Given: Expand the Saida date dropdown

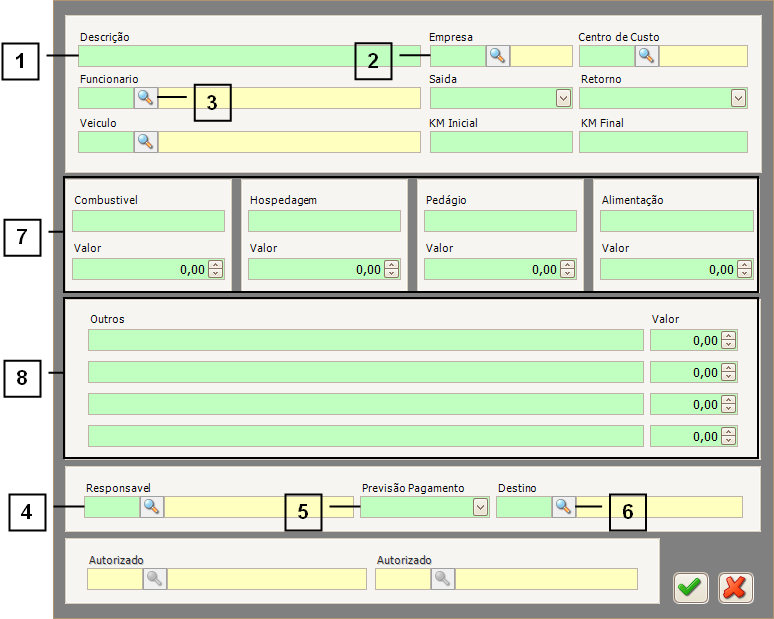Looking at the screenshot, I should pos(563,98).
